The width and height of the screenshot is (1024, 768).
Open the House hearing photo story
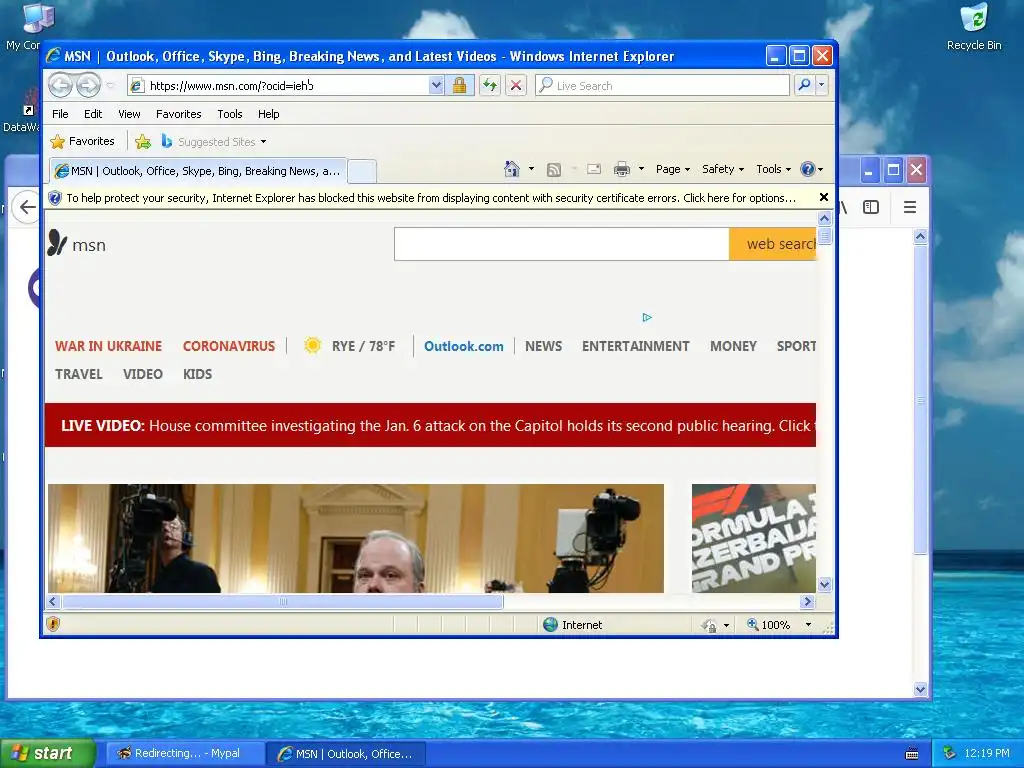pos(356,538)
